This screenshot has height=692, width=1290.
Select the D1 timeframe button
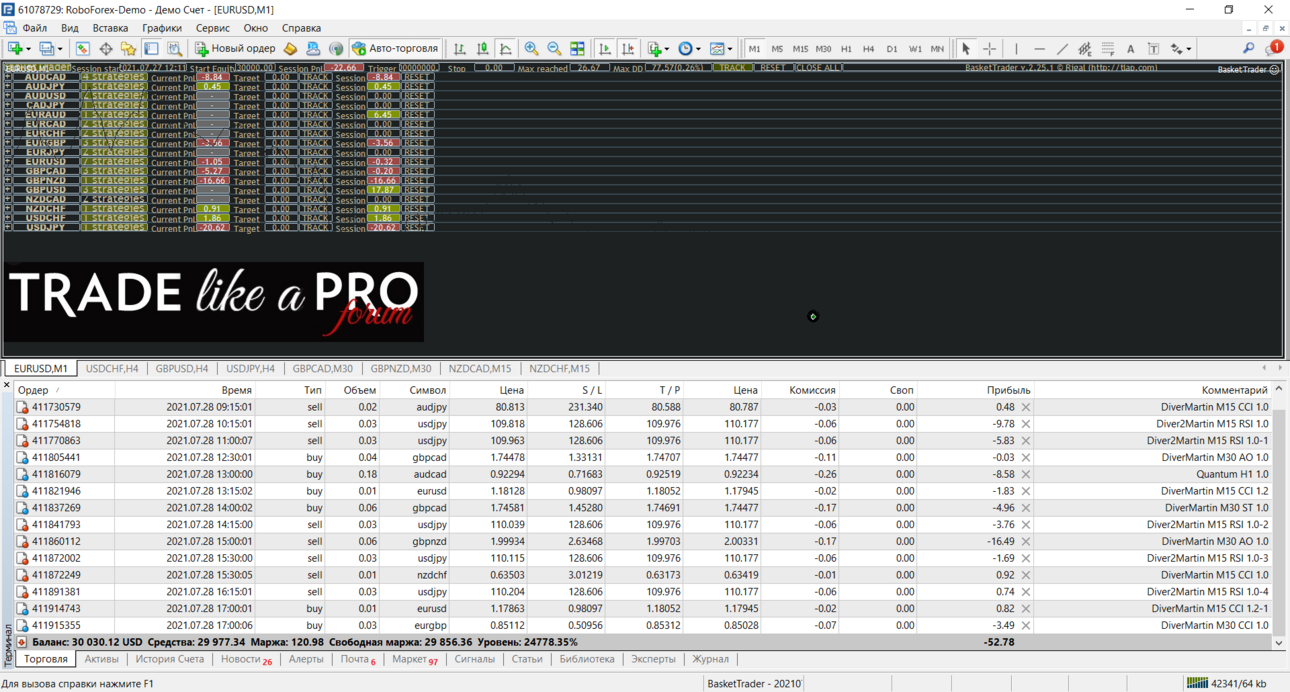891,48
